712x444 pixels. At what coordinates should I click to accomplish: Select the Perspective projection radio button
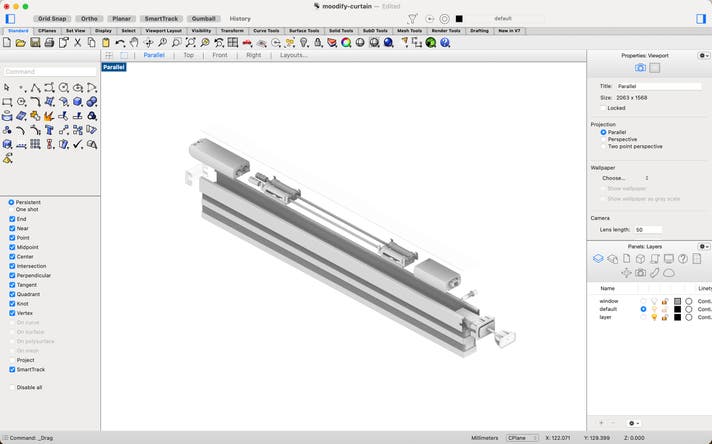coord(603,139)
